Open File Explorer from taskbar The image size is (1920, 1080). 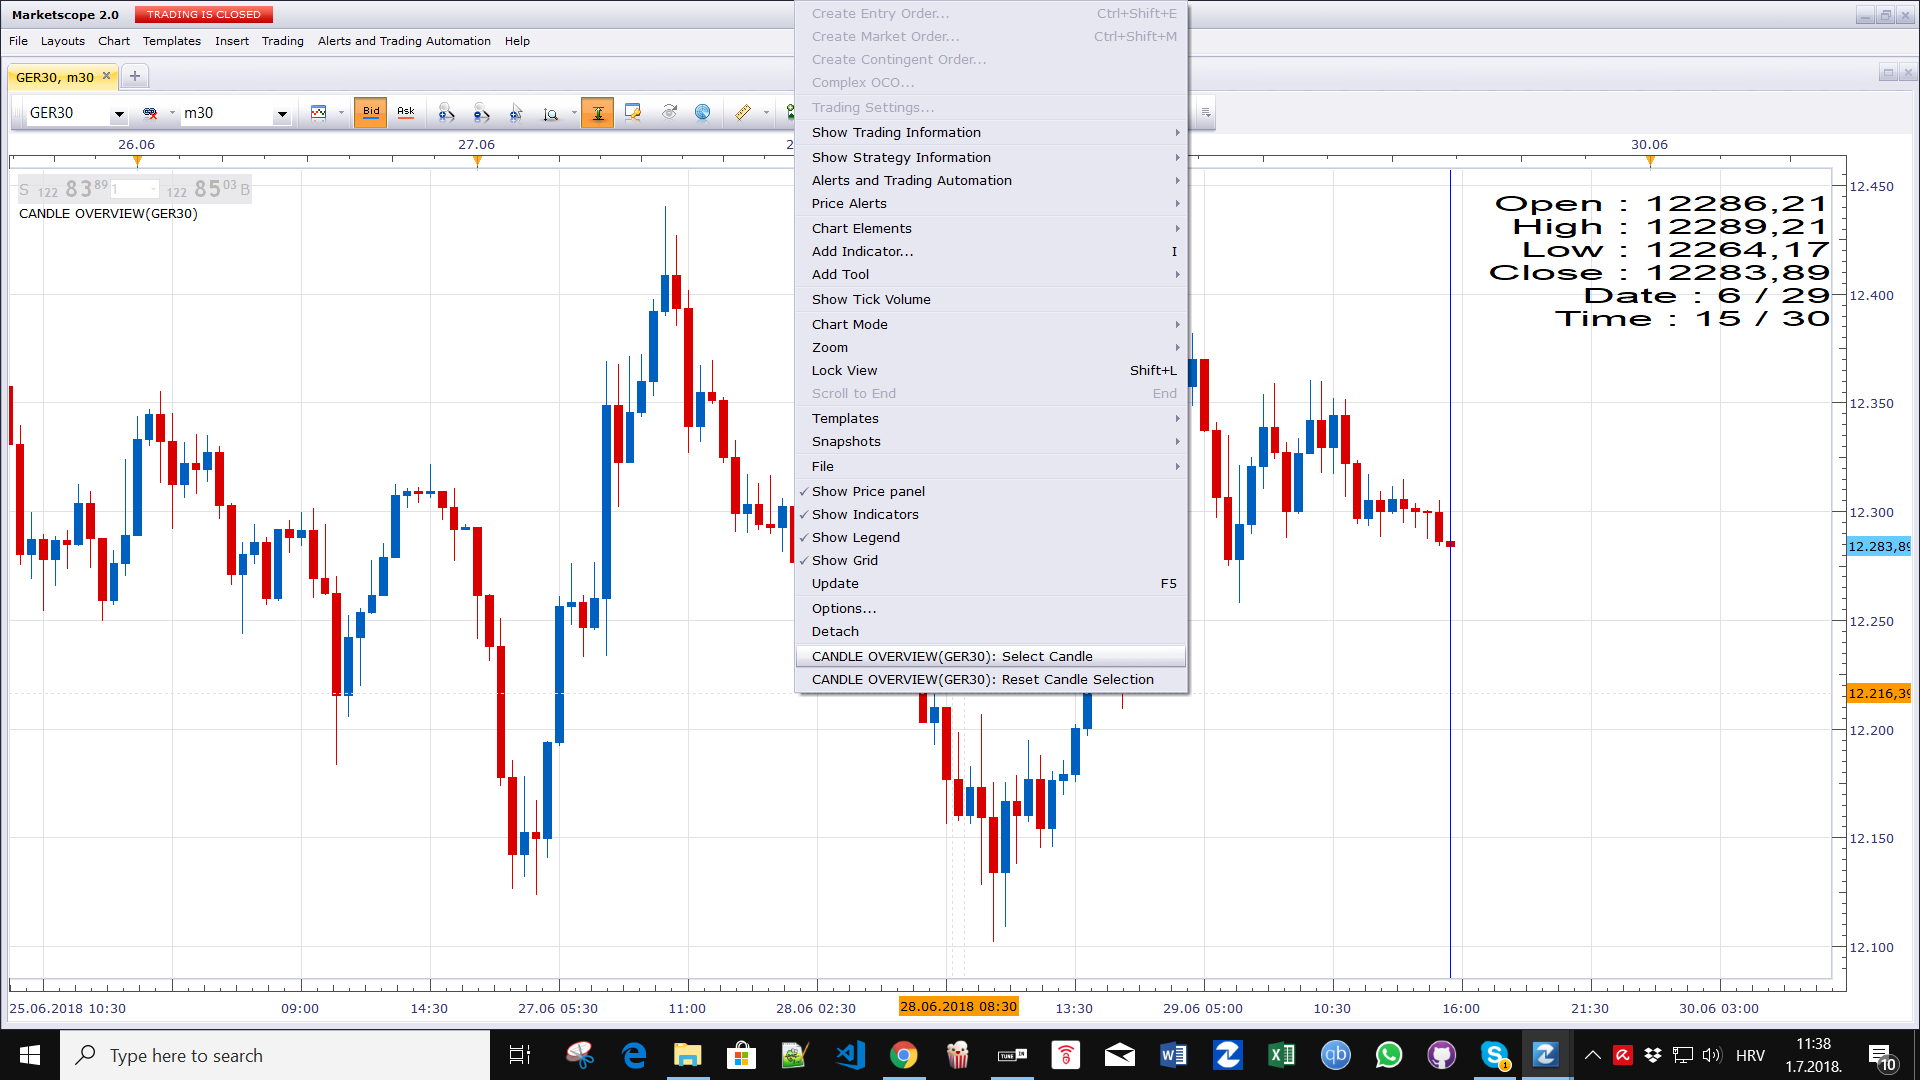pyautogui.click(x=688, y=1055)
